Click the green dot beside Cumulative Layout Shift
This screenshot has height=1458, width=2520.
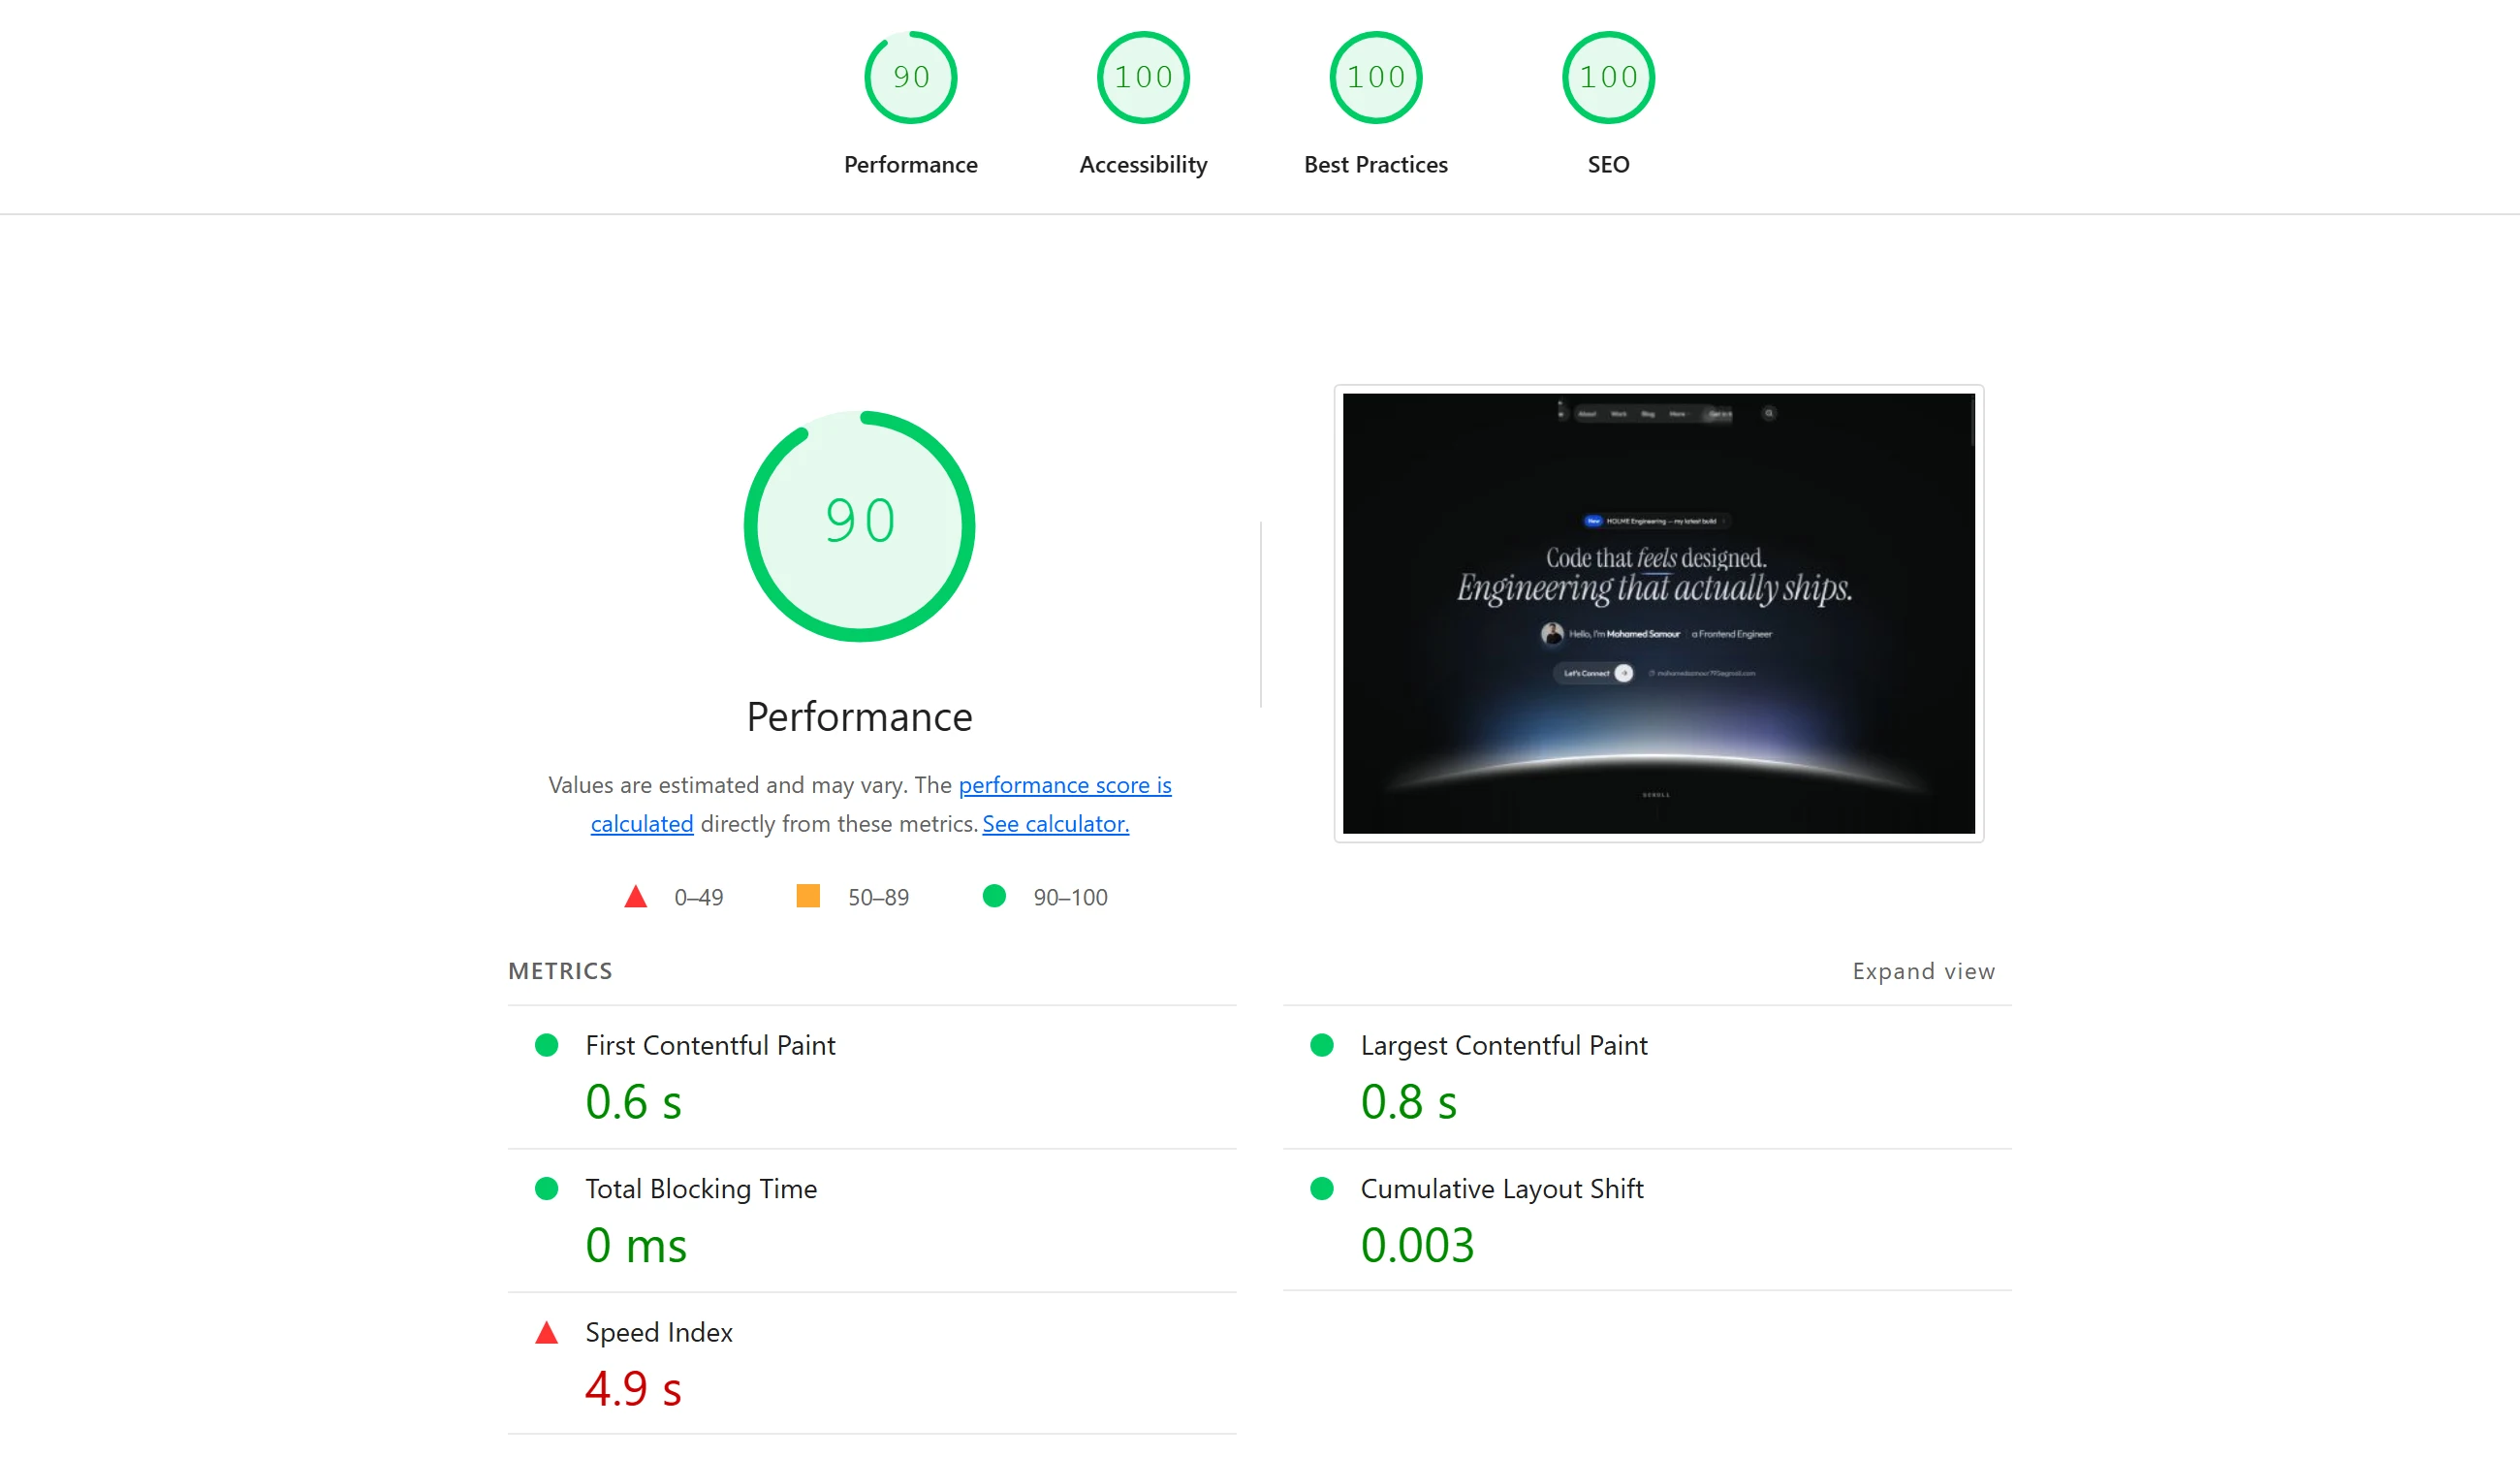1321,1188
